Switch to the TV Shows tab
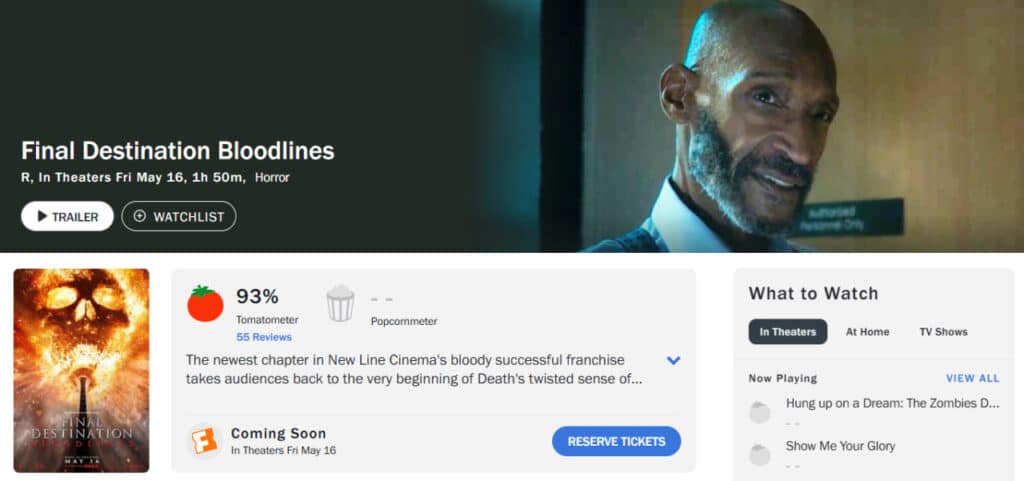This screenshot has width=1024, height=481. [943, 332]
